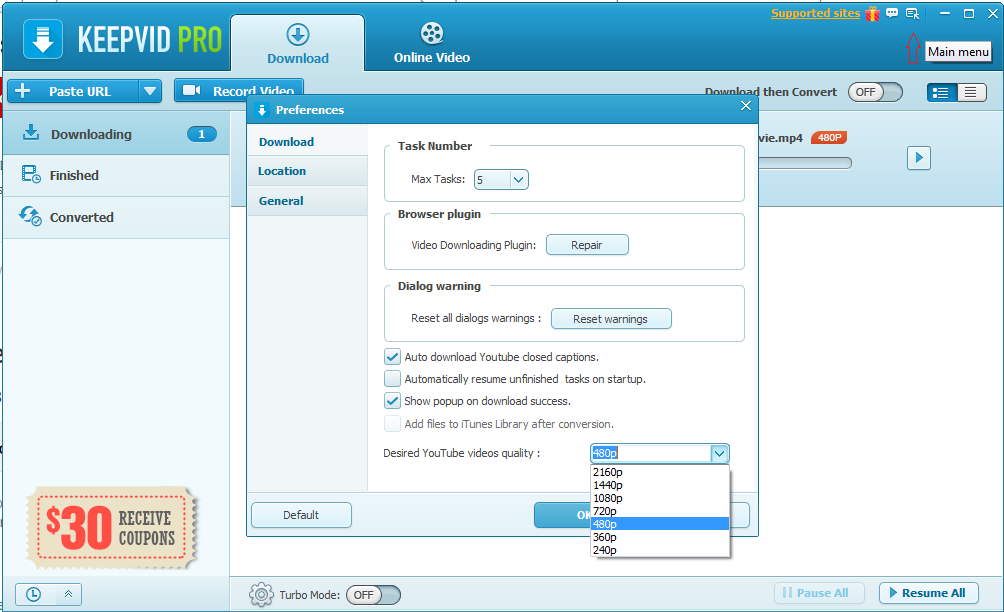The image size is (1004, 612).
Task: Switch to compact list view icon
Action: (x=971, y=93)
